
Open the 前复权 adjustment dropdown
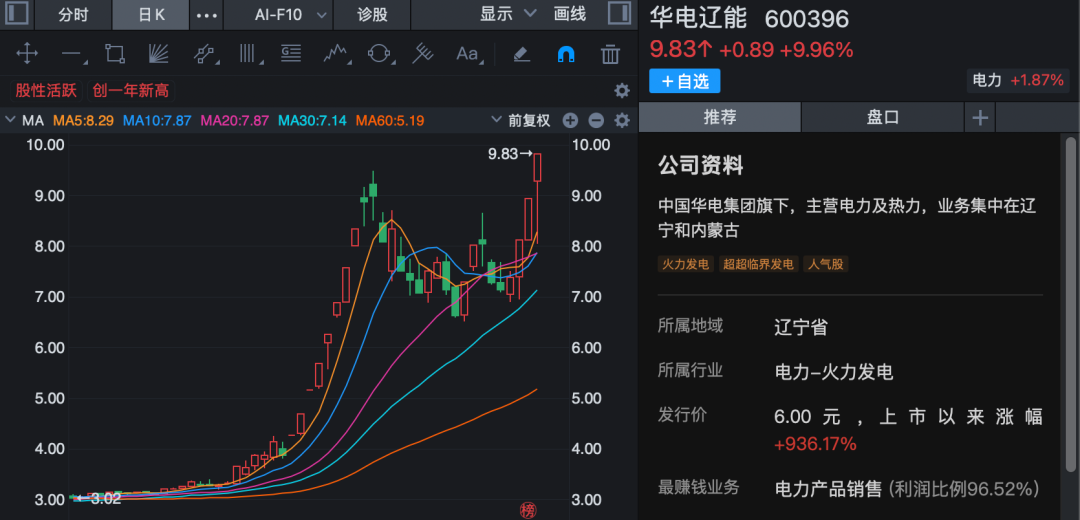520,121
